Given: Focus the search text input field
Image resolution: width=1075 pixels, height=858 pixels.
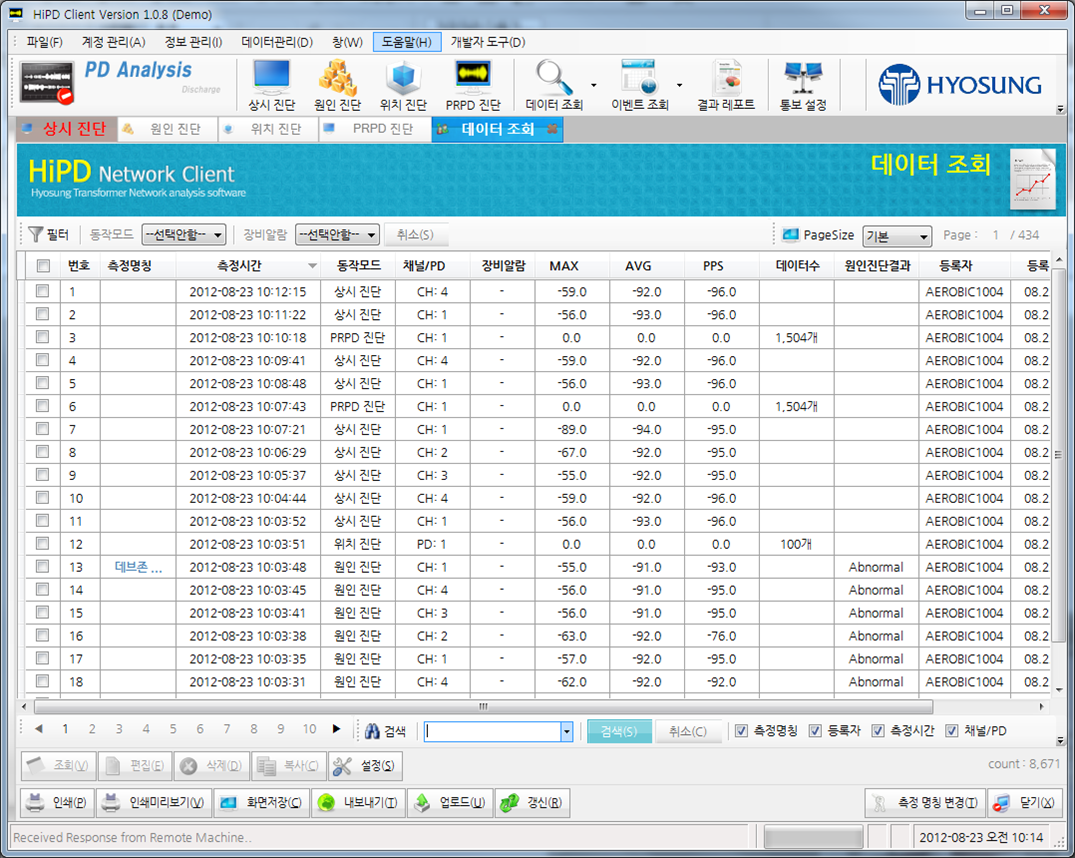Looking at the screenshot, I should (x=492, y=731).
